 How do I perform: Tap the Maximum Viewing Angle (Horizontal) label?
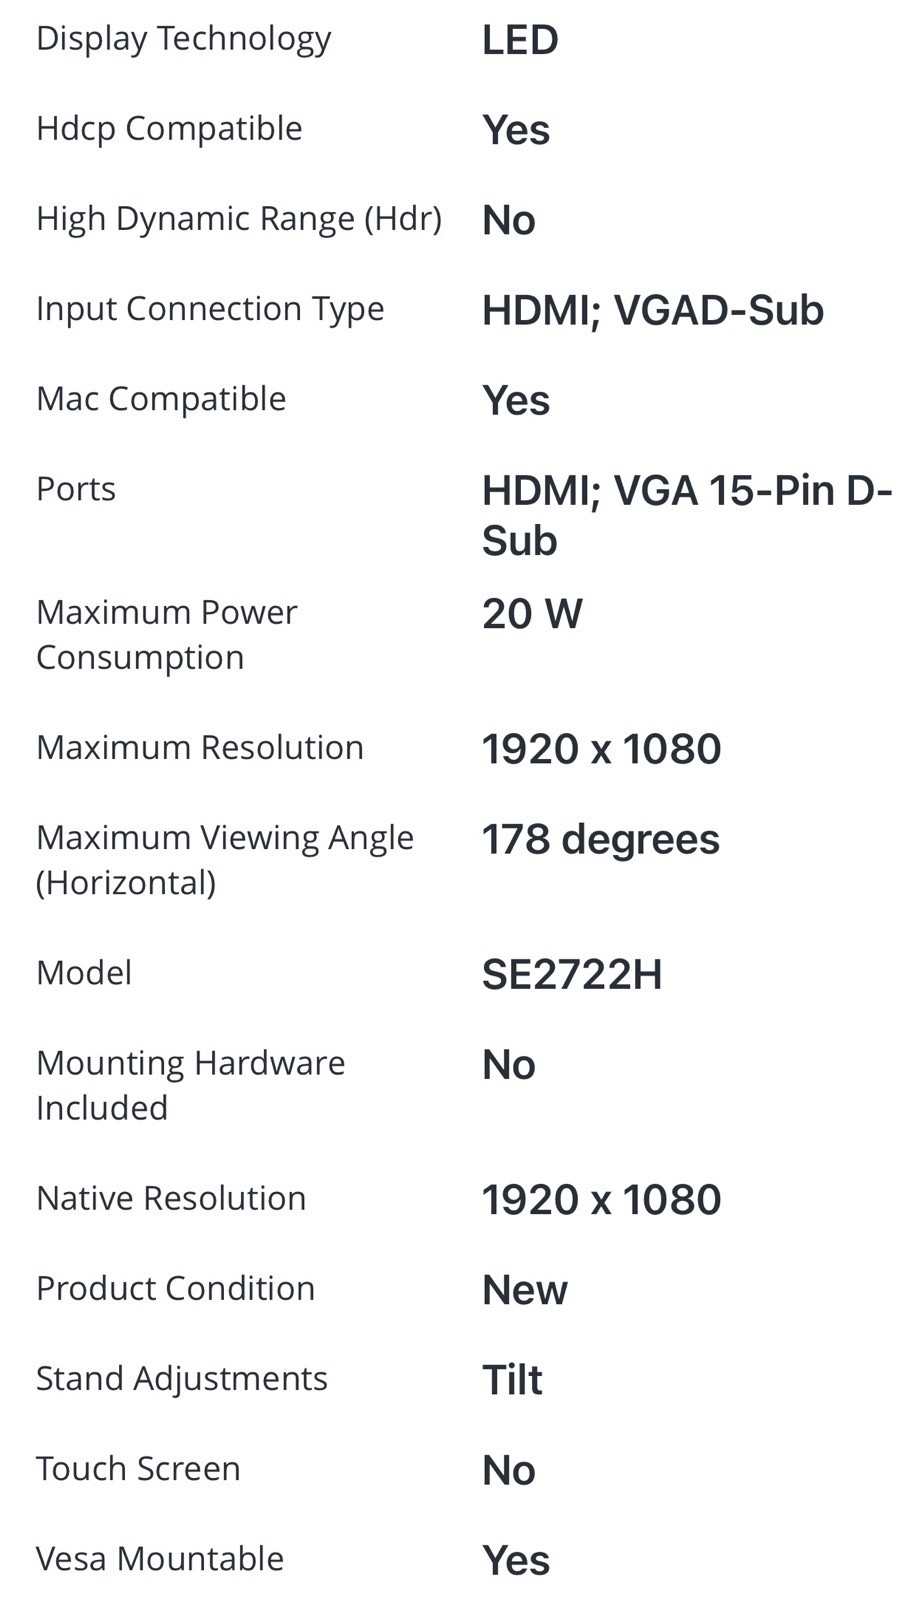click(x=224, y=860)
